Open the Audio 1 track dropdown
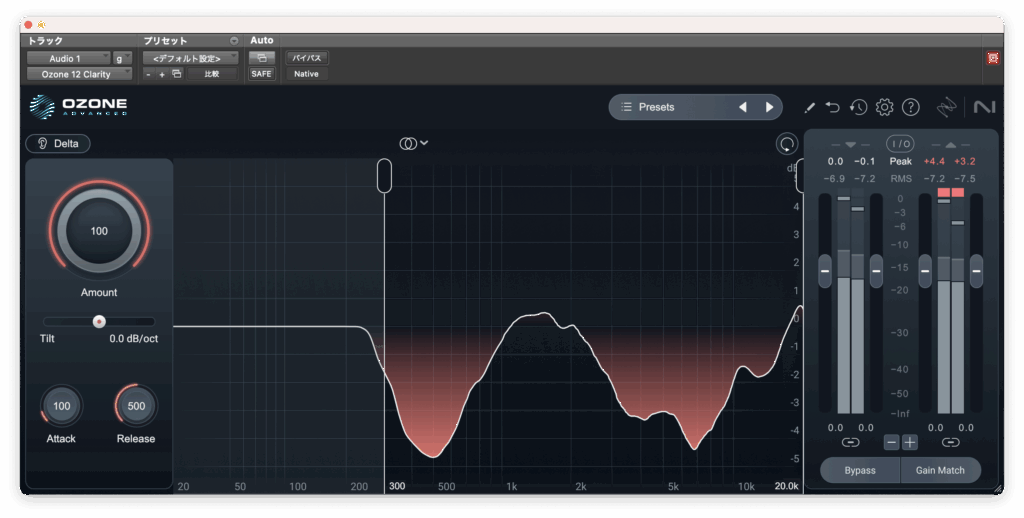This screenshot has width=1024, height=518. click(68, 58)
